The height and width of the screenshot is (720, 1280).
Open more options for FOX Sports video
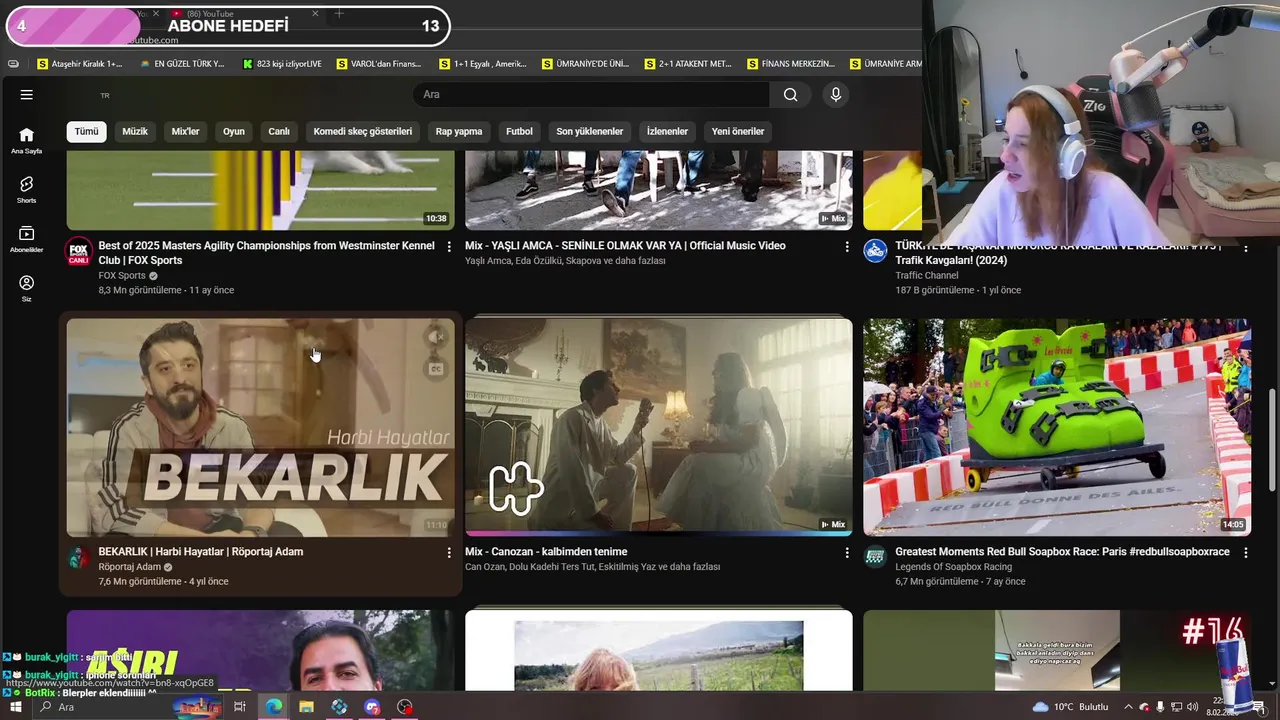click(x=448, y=246)
